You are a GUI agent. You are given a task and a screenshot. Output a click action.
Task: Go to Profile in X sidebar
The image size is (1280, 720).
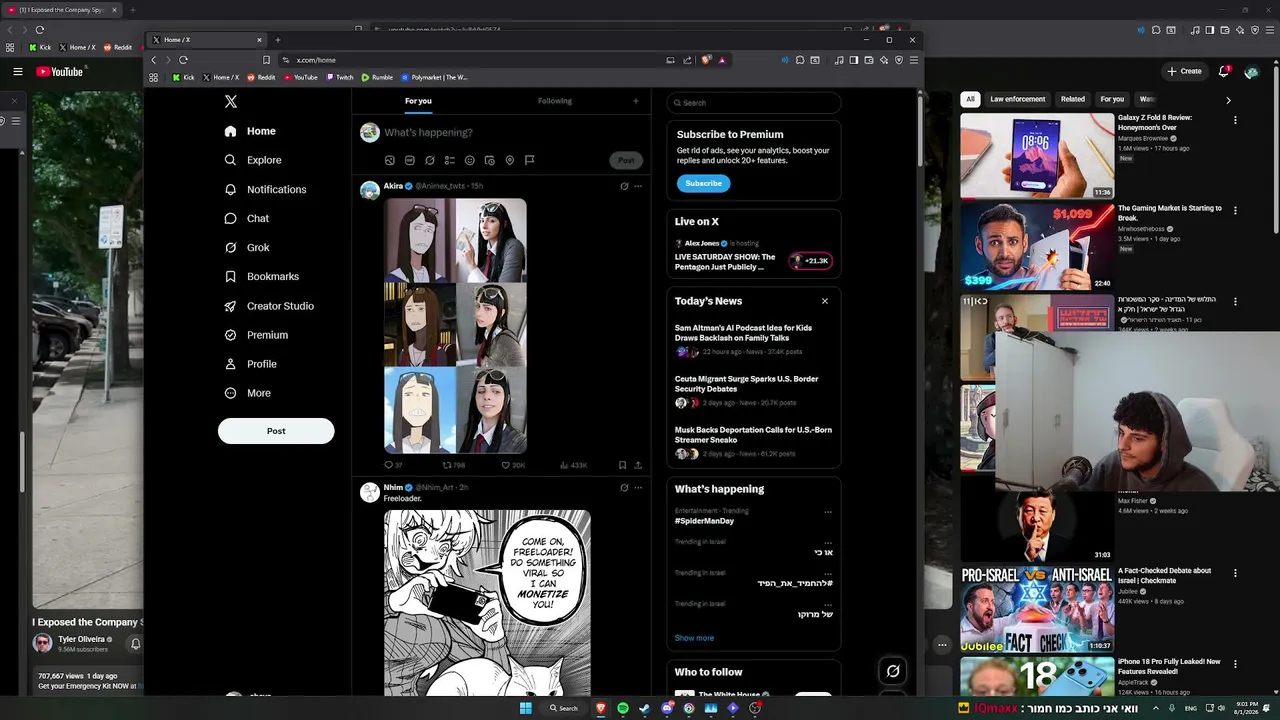[251, 364]
